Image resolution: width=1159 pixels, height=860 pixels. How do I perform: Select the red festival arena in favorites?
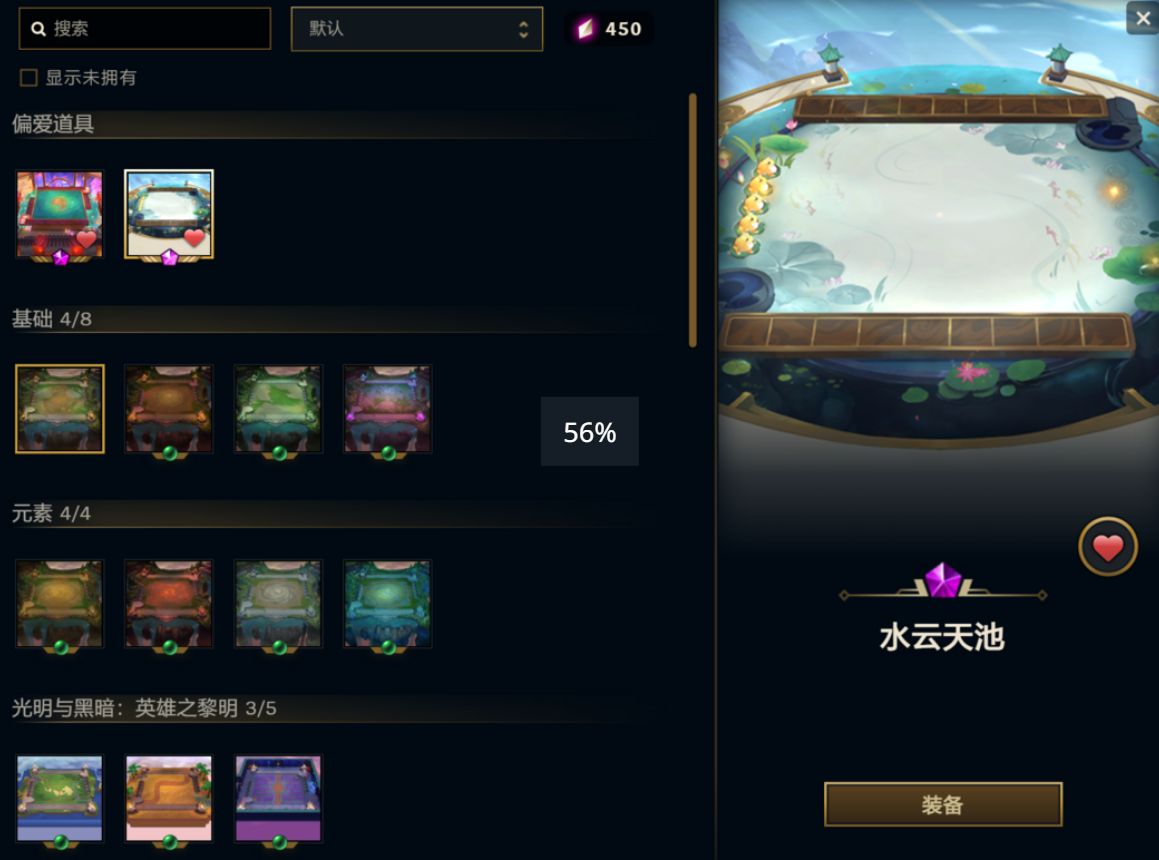click(x=60, y=214)
